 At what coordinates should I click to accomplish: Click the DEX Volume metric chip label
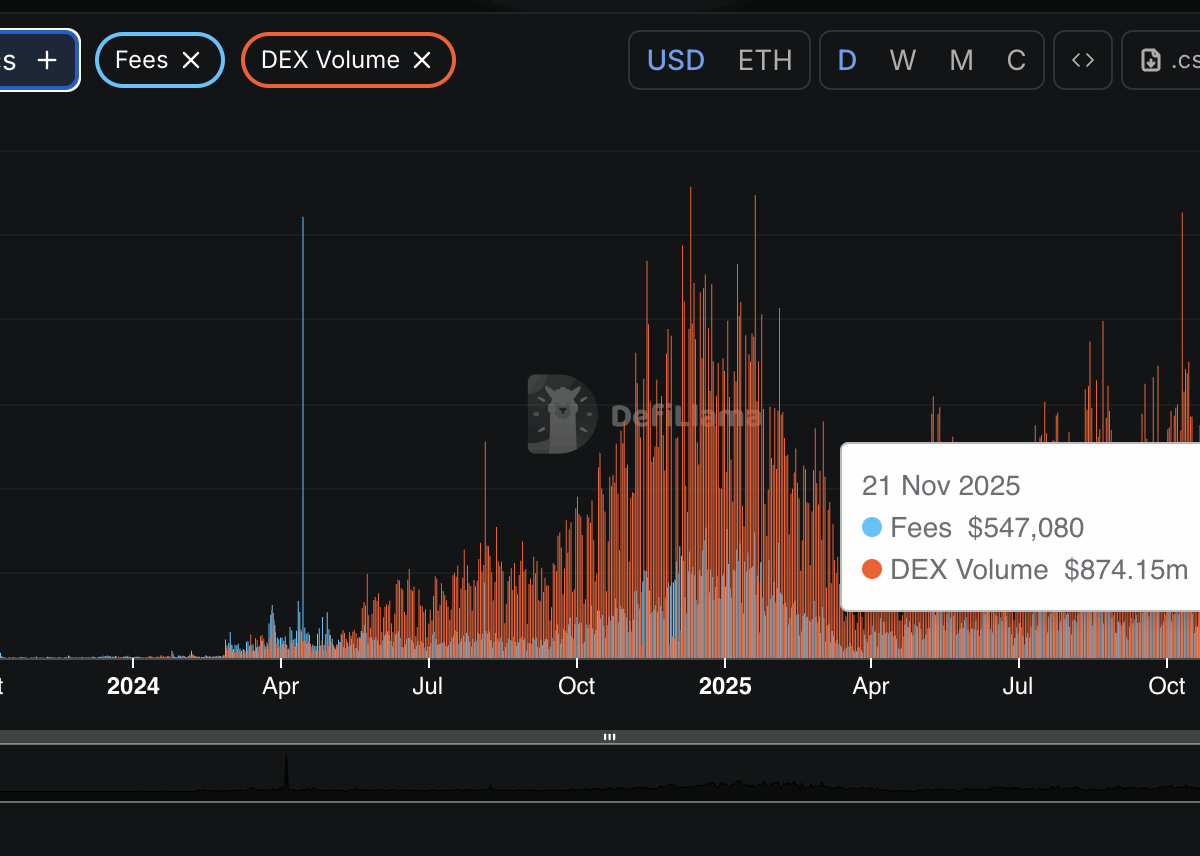pyautogui.click(x=330, y=60)
